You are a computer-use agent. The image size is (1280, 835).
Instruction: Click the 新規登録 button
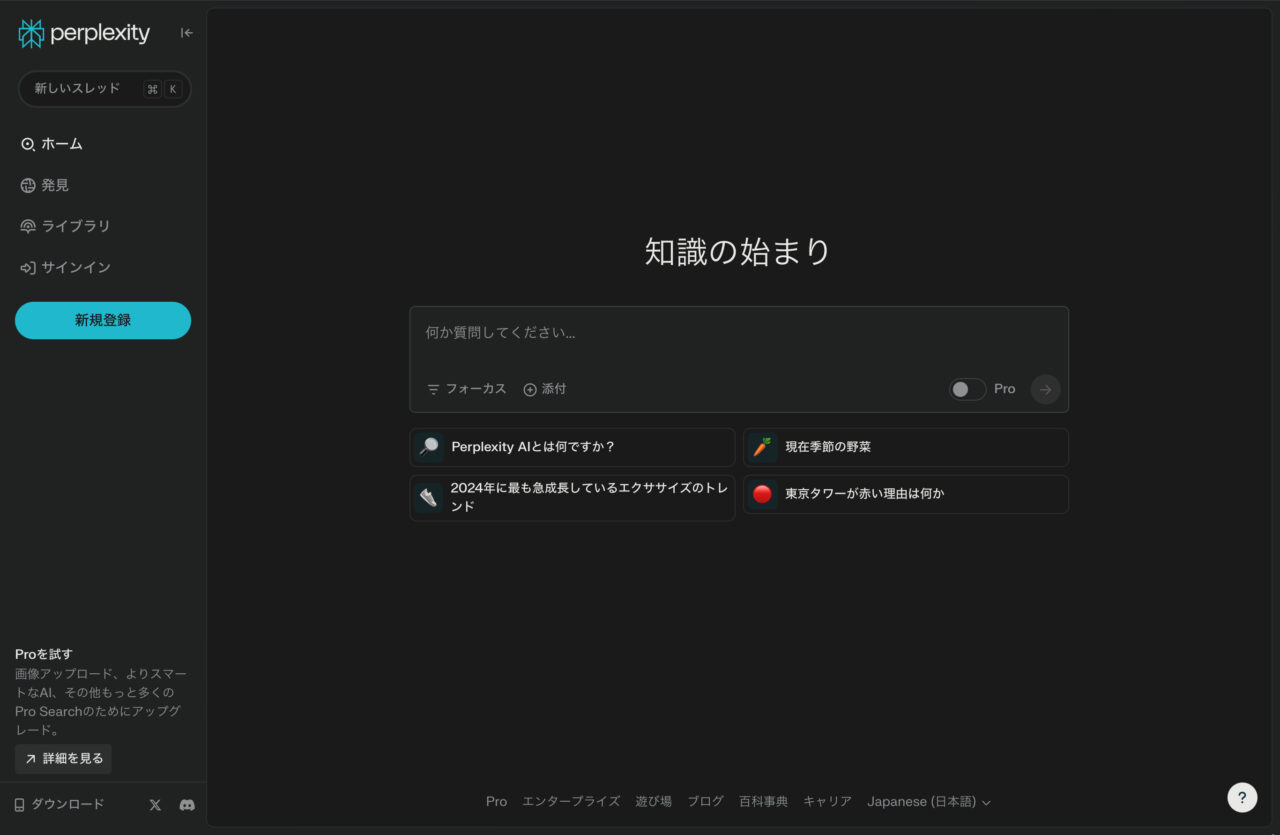click(103, 320)
